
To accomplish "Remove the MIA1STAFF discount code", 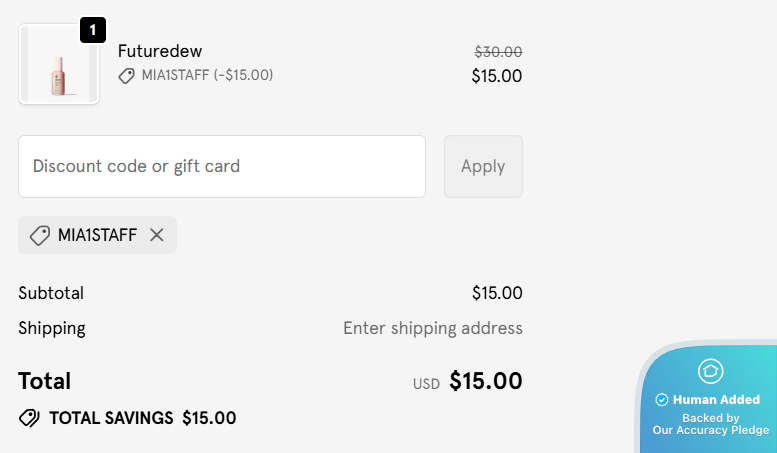I will coord(156,235).
